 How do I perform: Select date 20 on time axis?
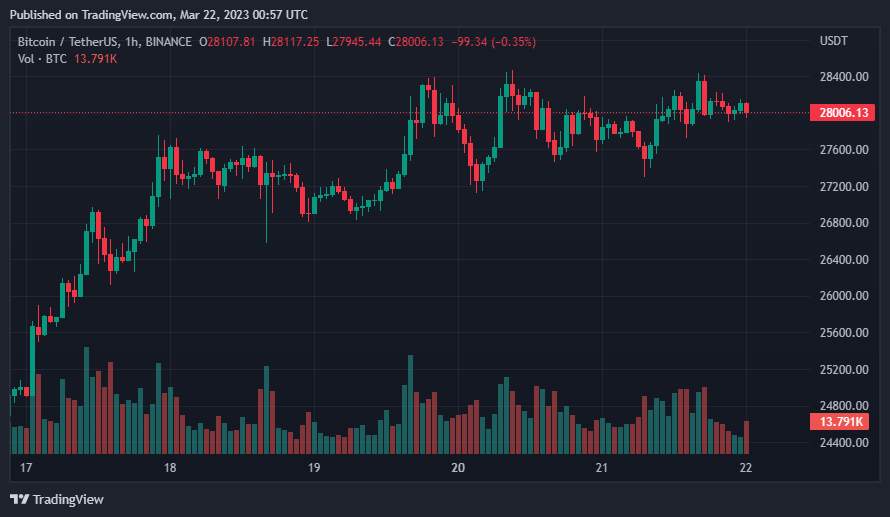pyautogui.click(x=457, y=468)
